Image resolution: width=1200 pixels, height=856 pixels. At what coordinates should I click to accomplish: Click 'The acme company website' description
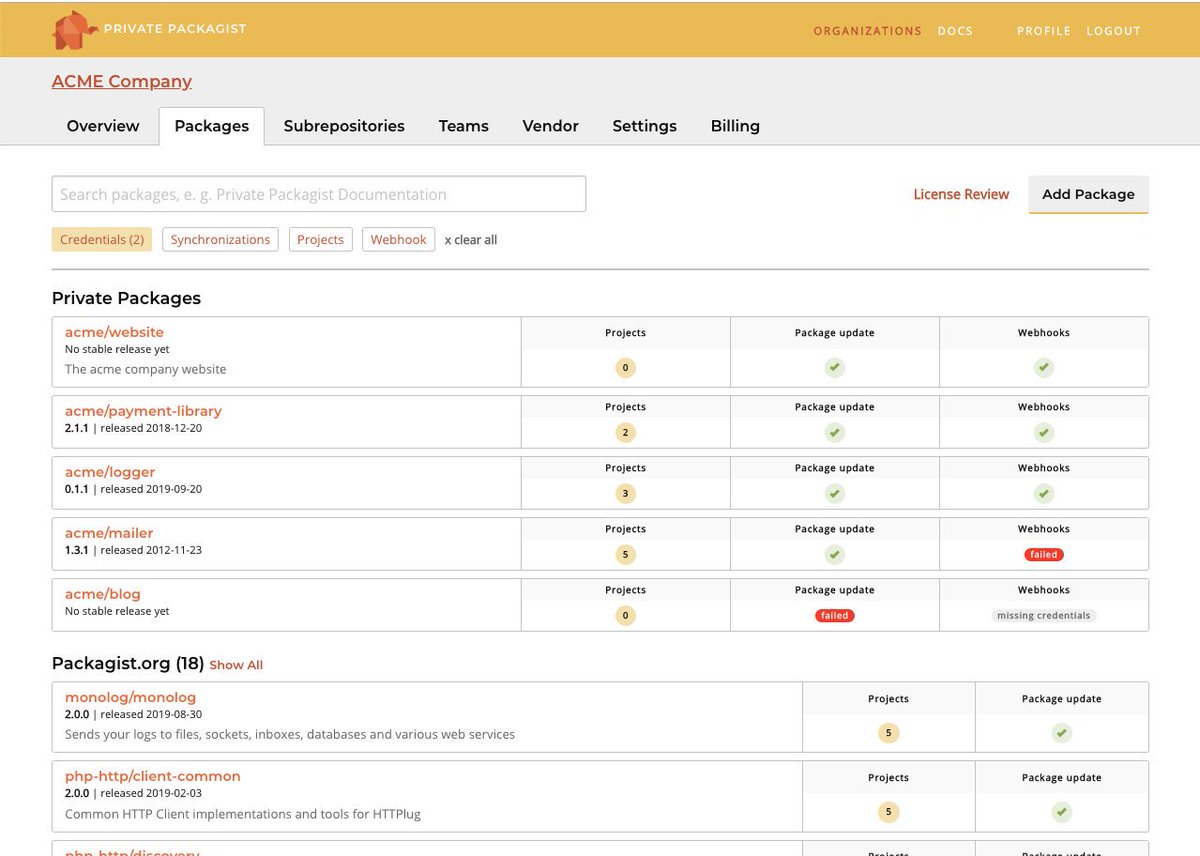(146, 369)
